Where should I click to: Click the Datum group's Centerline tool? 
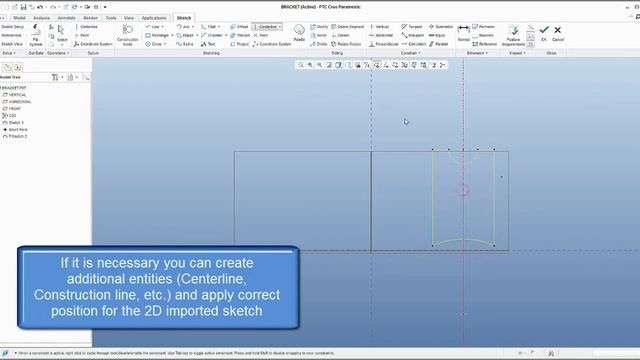[x=86, y=27]
